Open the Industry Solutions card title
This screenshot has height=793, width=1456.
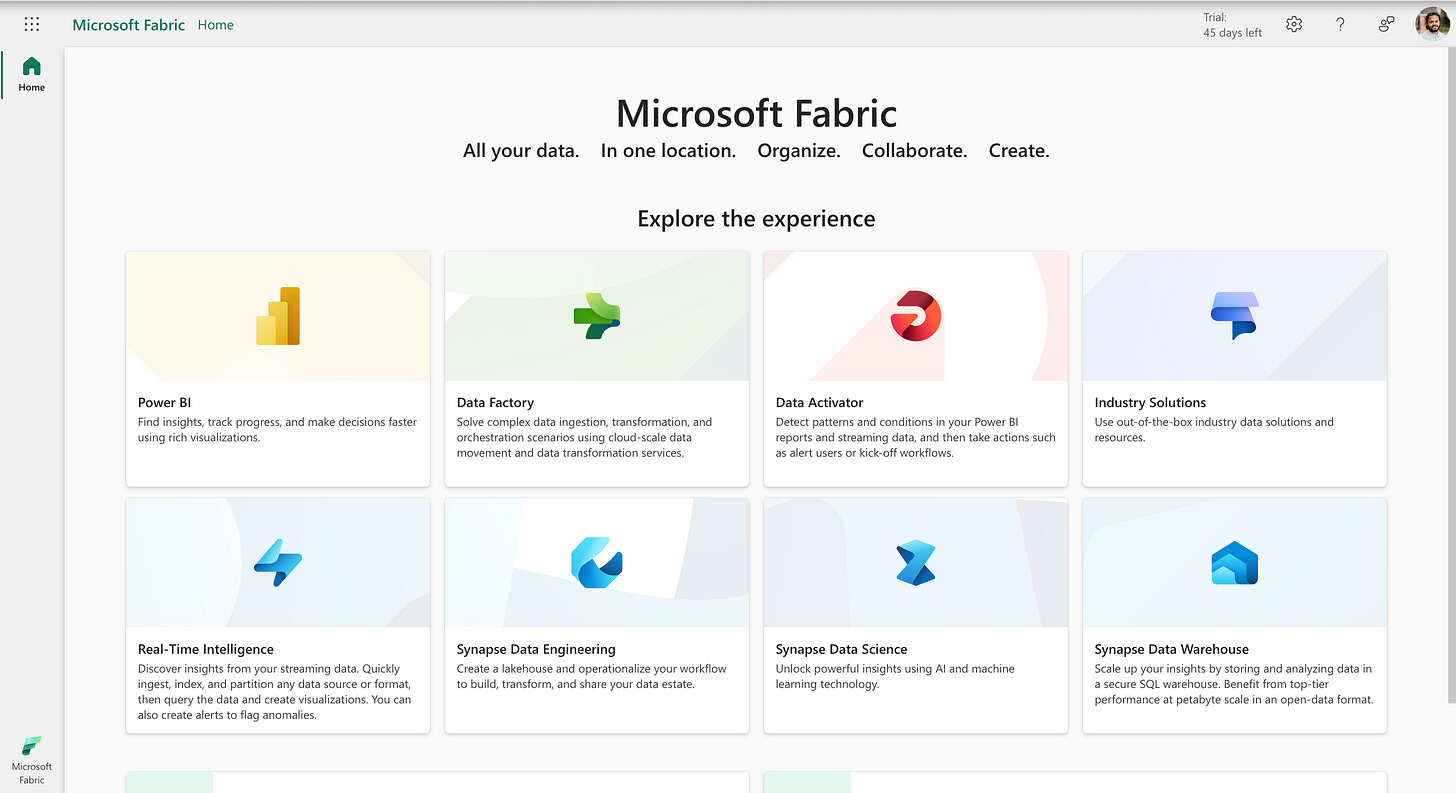pyautogui.click(x=1150, y=402)
